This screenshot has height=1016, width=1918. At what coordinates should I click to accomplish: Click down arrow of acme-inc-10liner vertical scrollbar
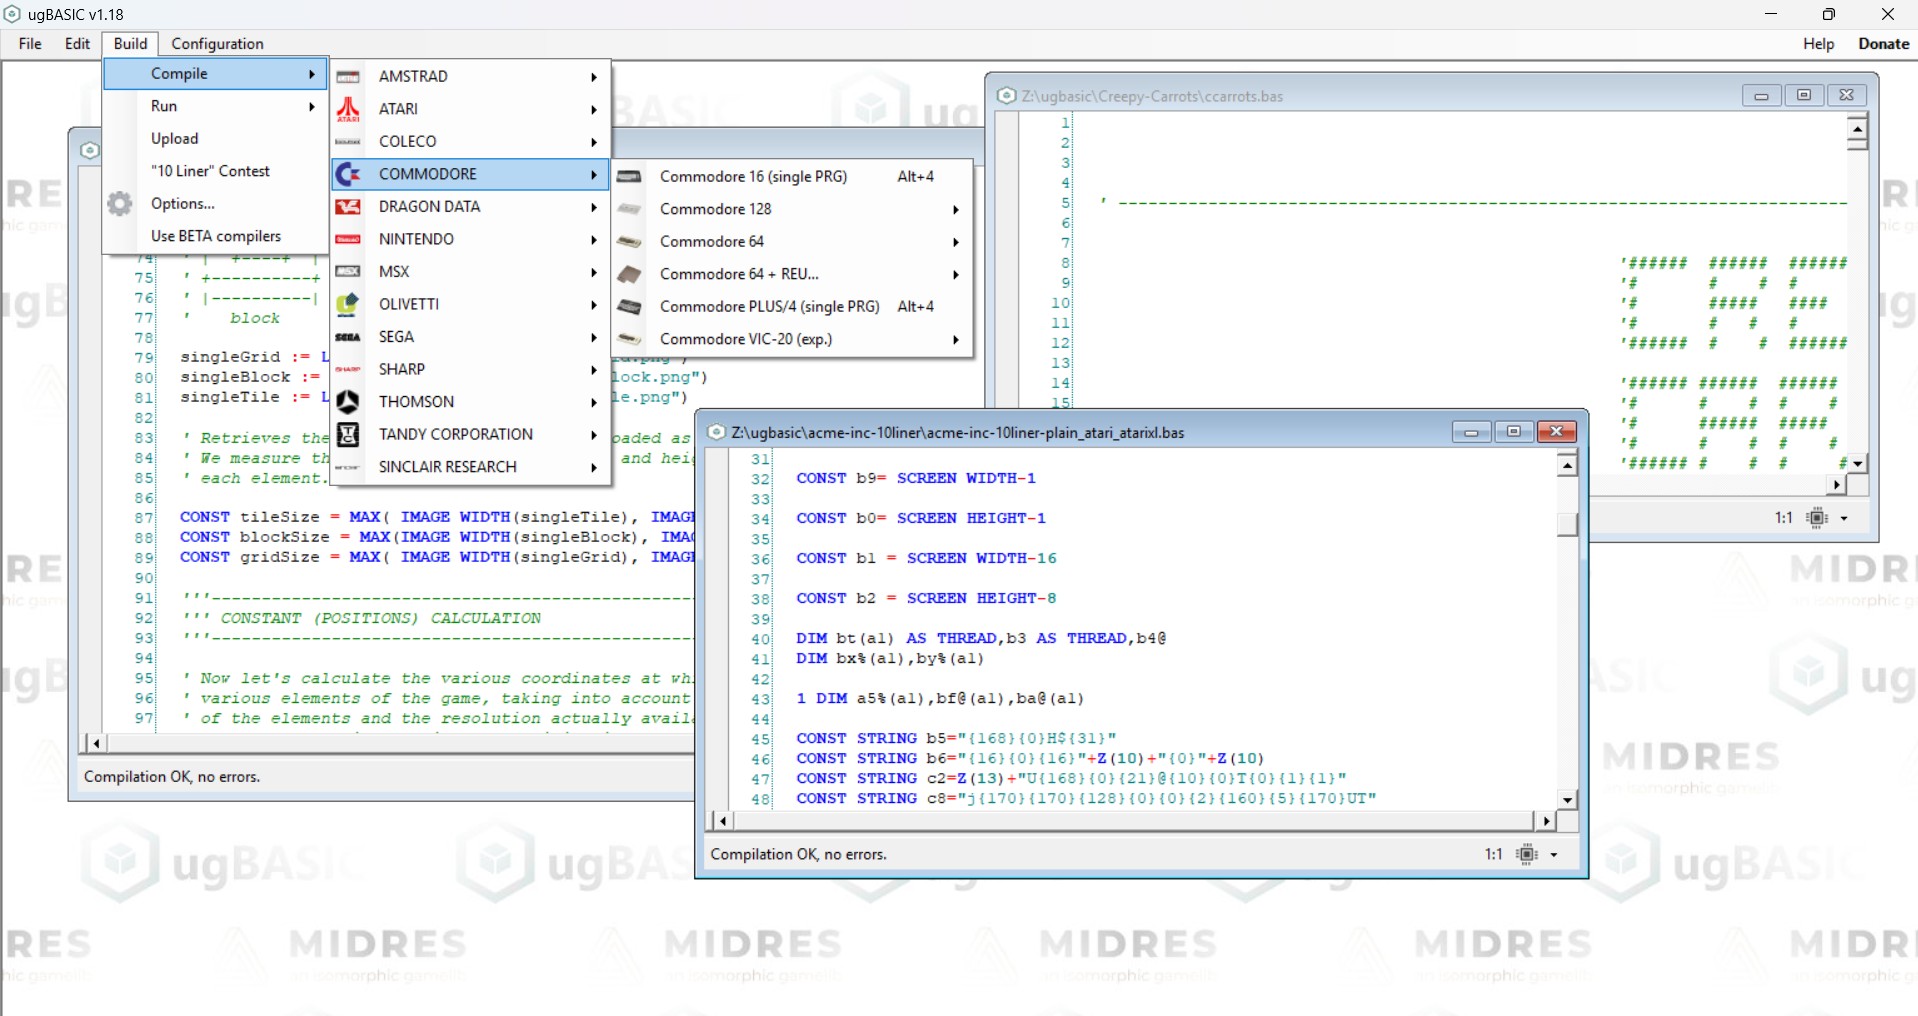(1567, 799)
